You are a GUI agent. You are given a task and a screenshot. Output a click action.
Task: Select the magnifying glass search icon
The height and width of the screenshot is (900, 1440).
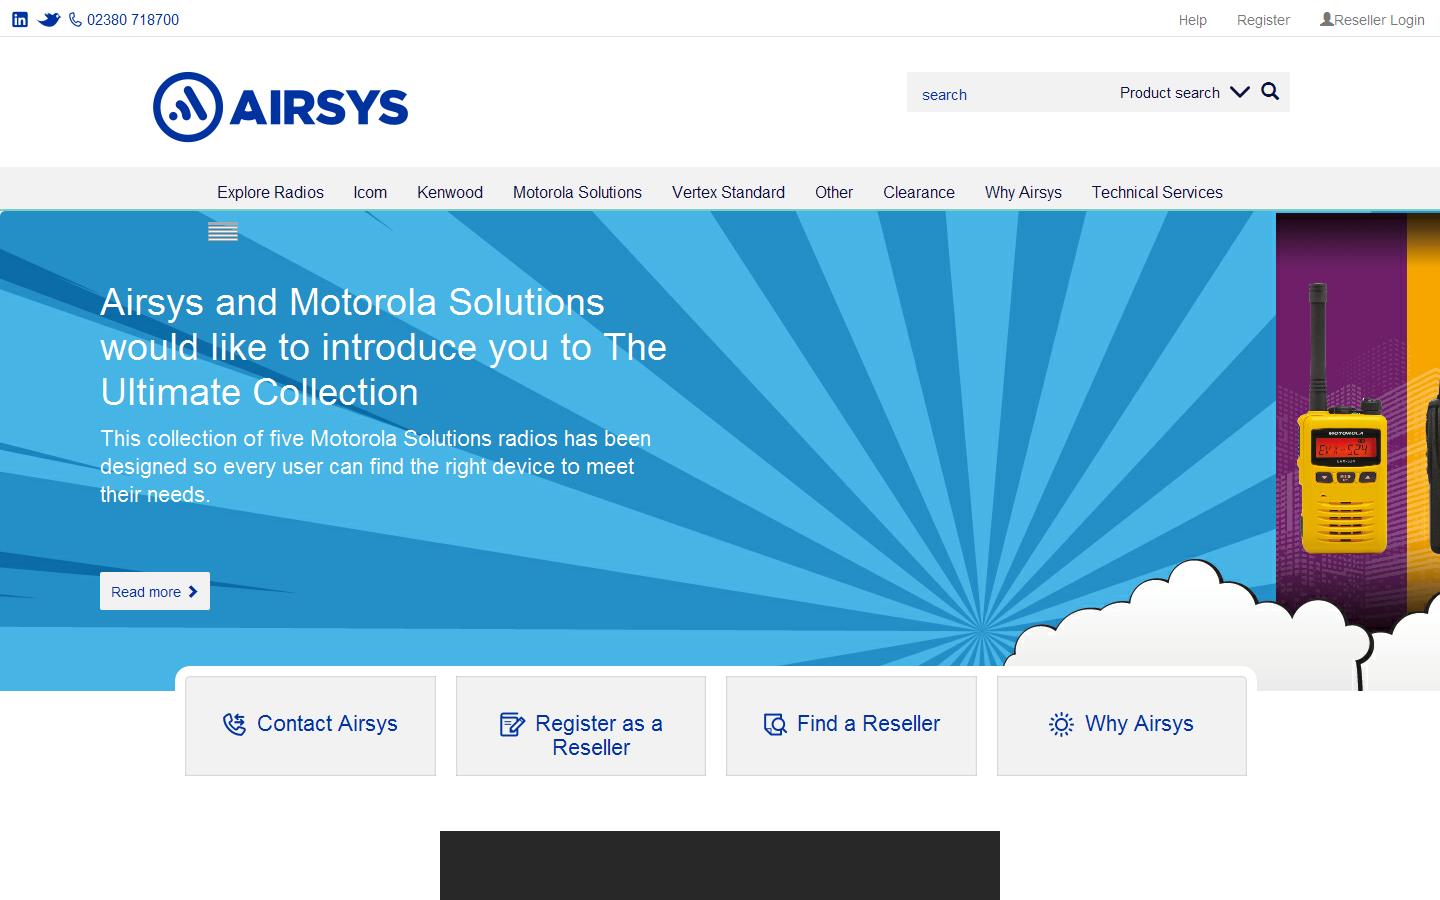(x=1269, y=91)
